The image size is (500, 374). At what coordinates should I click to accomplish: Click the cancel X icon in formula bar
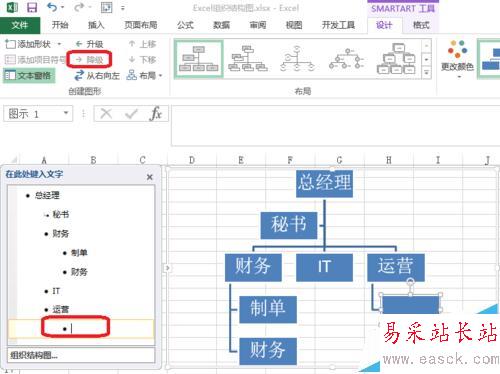(106, 114)
